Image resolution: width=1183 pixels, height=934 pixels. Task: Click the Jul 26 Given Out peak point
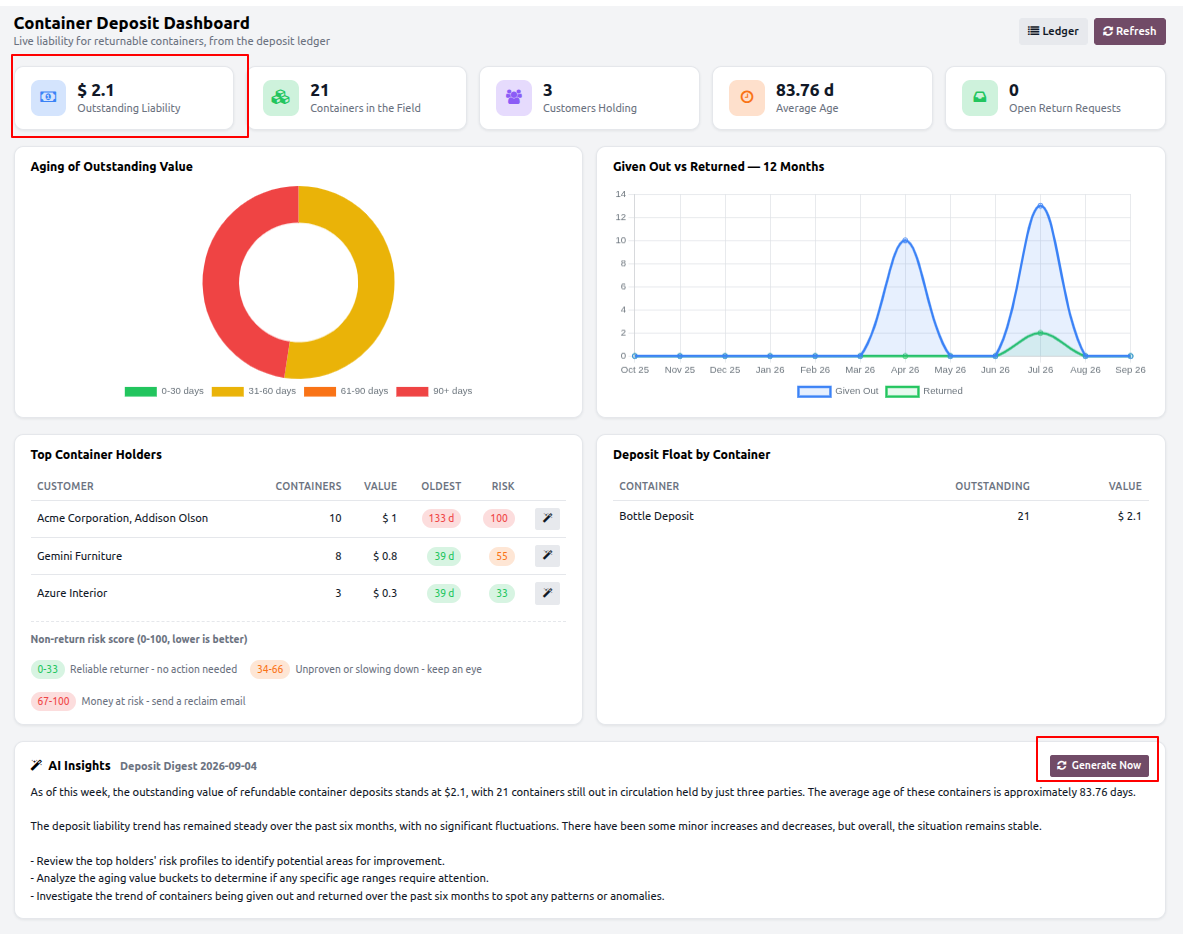click(1040, 206)
